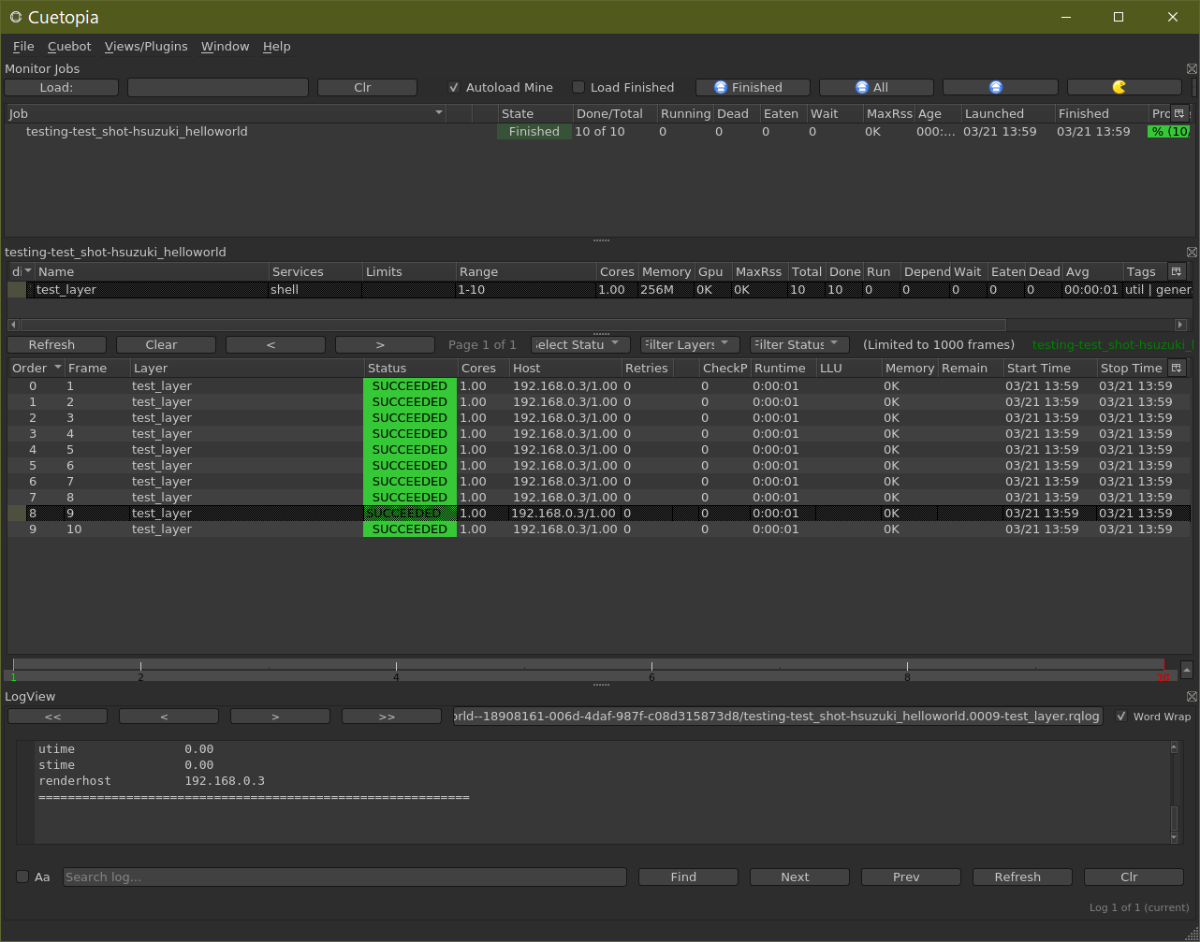Open the Filter Status dropdown

(800, 344)
